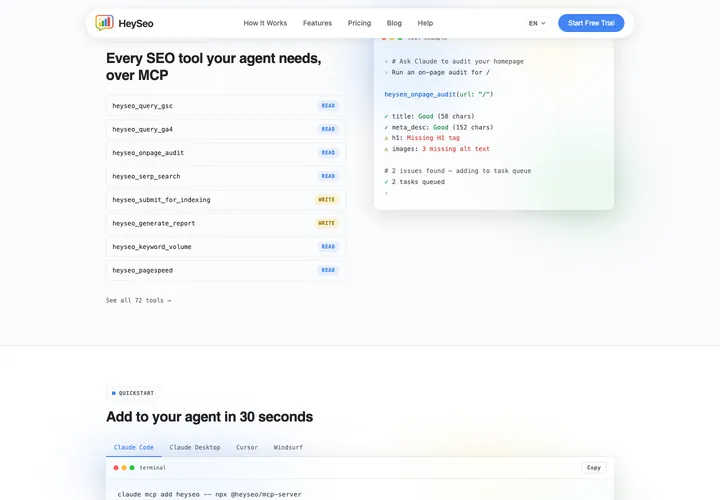720x500 pixels.
Task: Switch to the Cursor tab
Action: (x=247, y=447)
